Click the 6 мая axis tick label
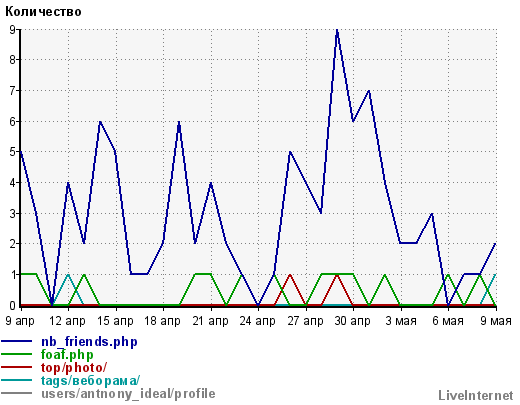 click(x=448, y=321)
